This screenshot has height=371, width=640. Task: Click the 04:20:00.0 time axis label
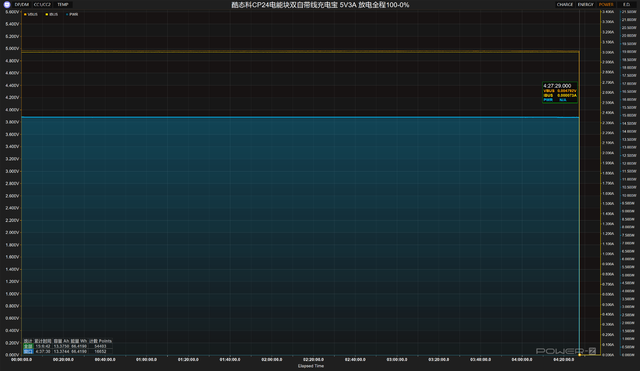564,360
